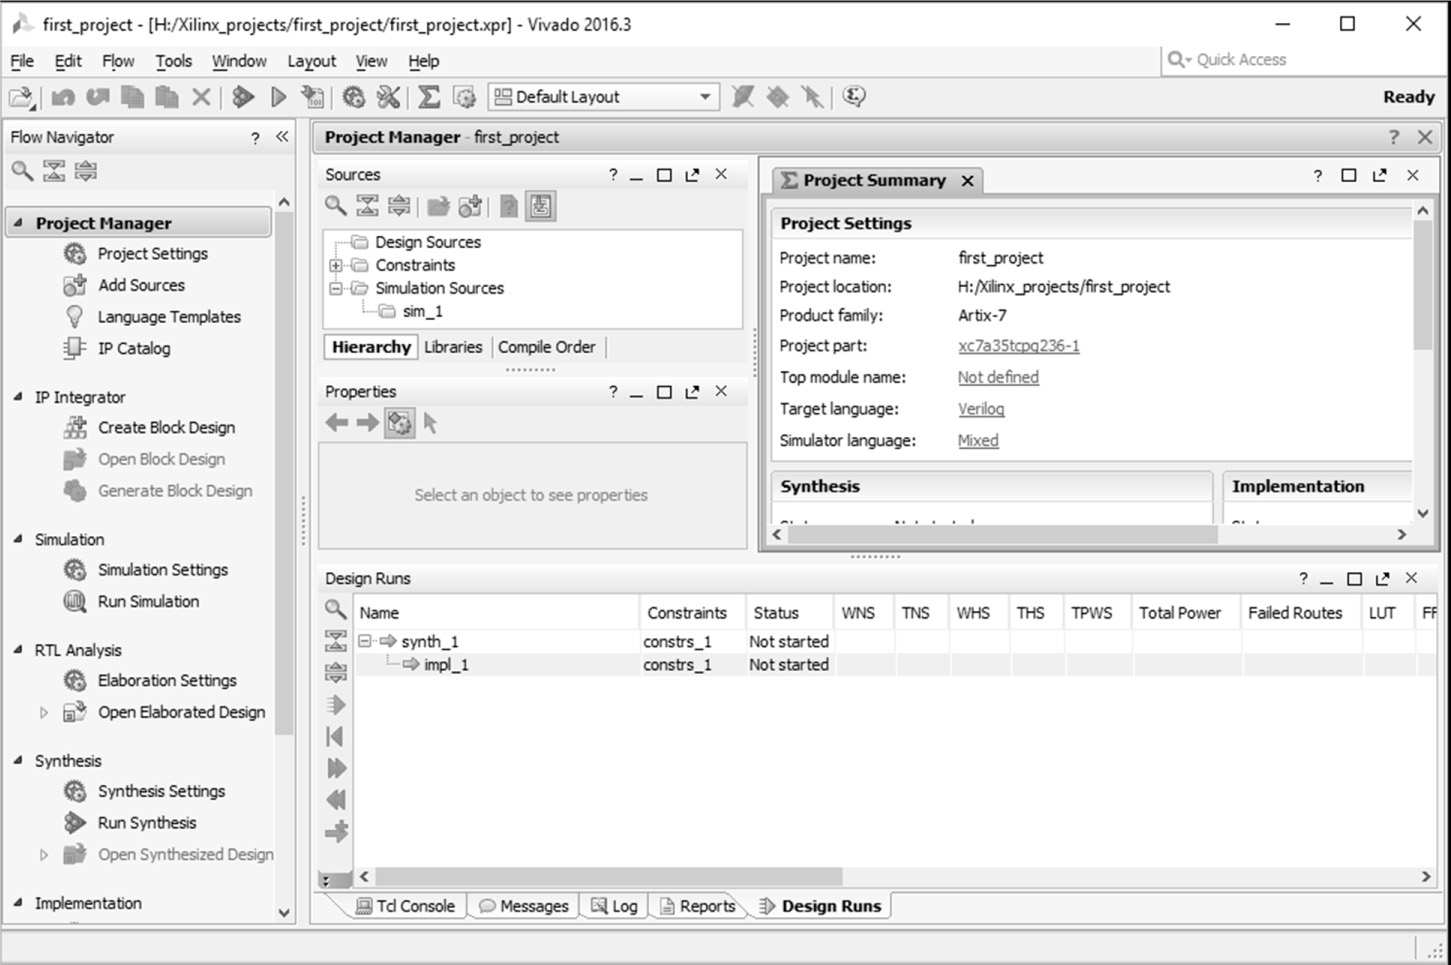1451x965 pixels.
Task: Click Run Synthesis in Flow Navigator
Action: [147, 823]
